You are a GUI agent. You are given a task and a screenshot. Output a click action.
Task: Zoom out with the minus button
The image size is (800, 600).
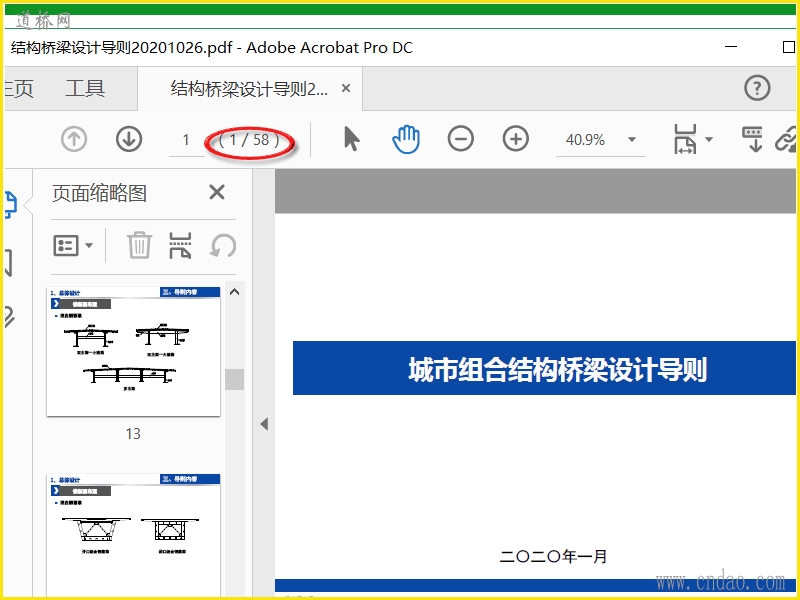click(x=461, y=139)
